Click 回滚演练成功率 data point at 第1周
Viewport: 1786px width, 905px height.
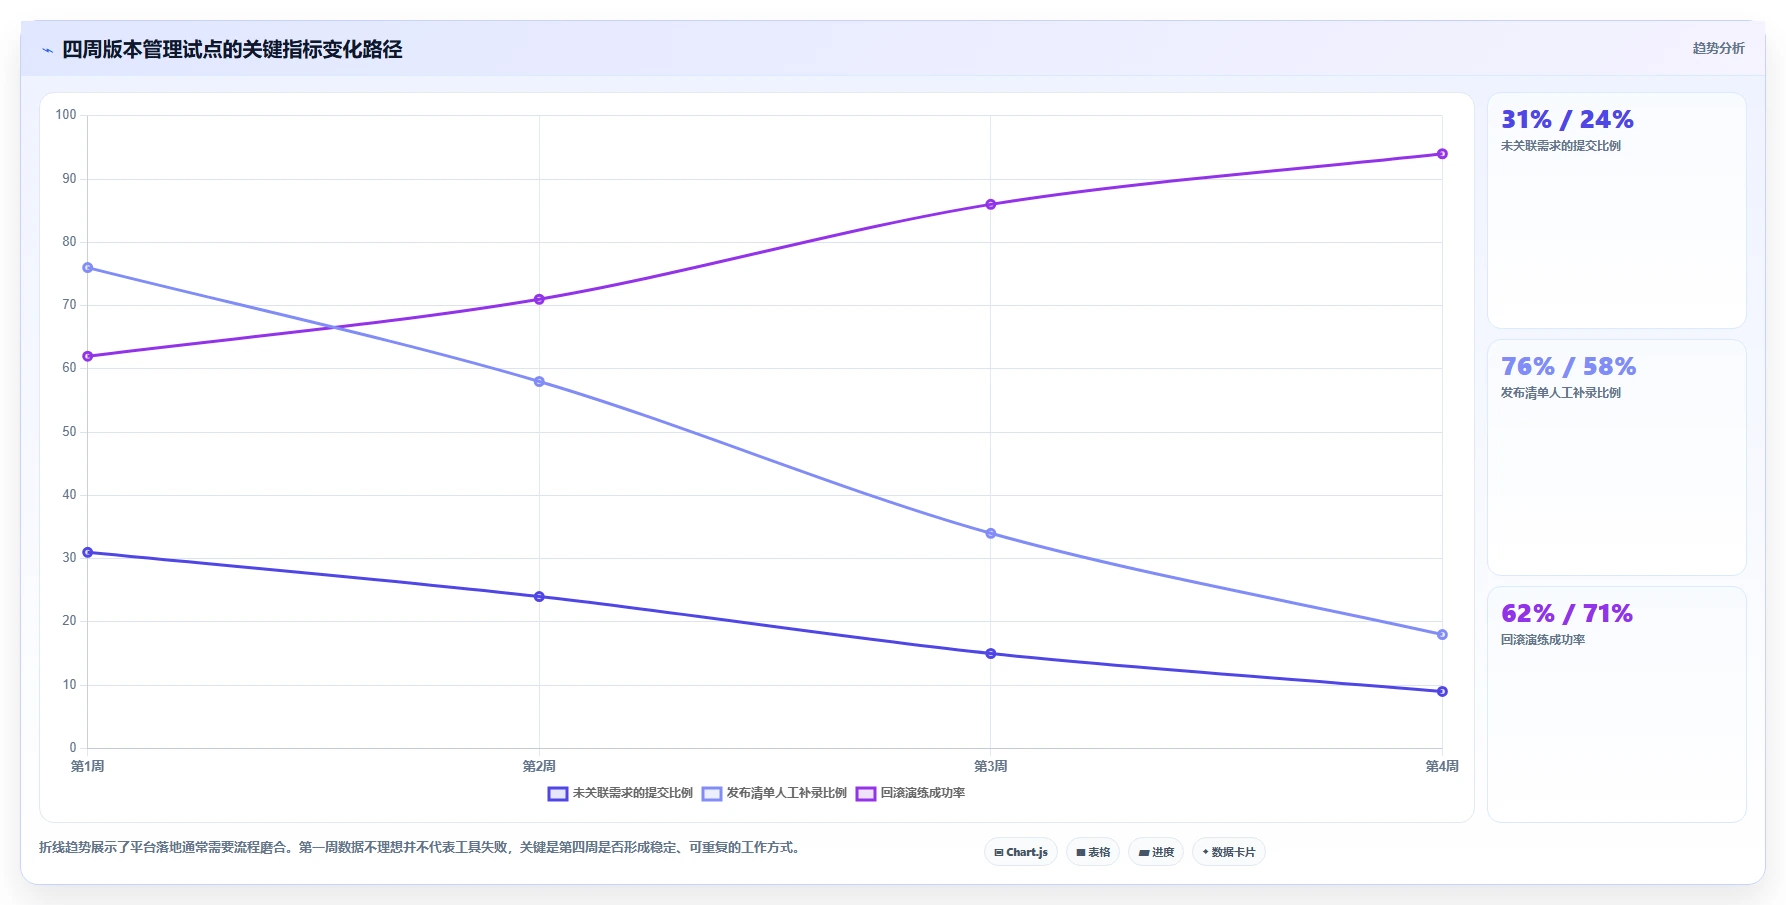tap(88, 356)
